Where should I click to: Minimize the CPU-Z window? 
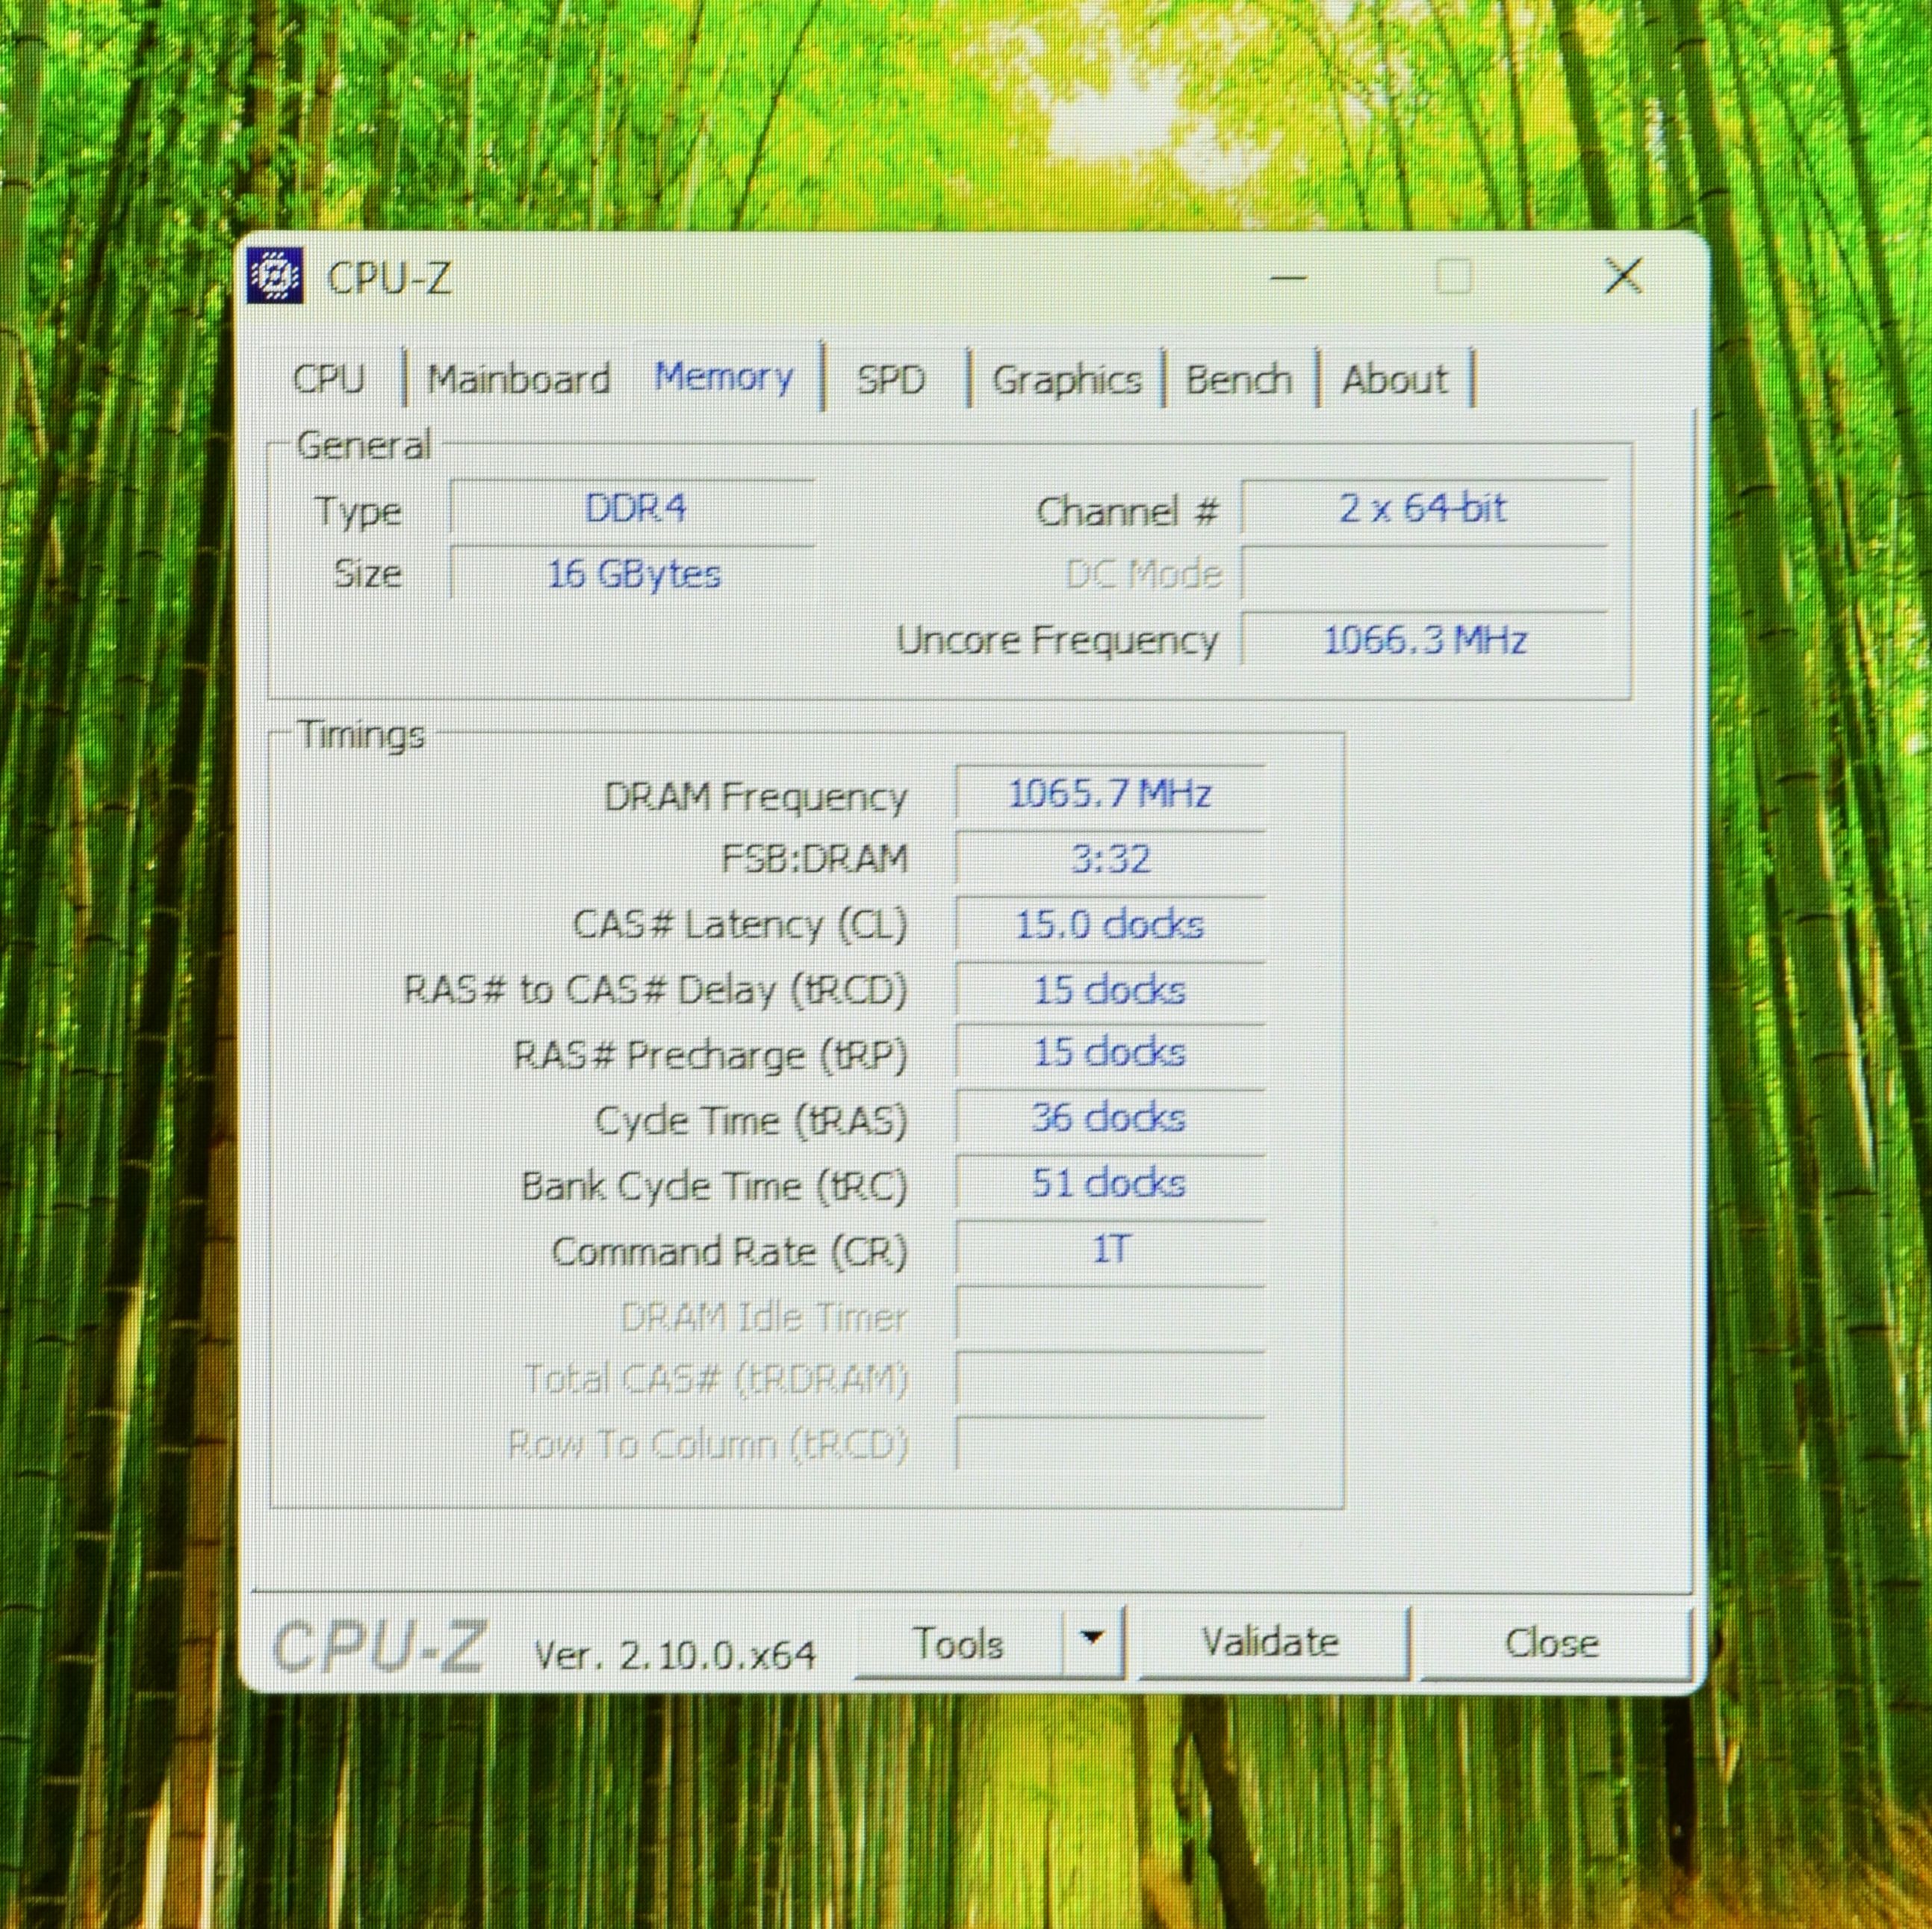tap(1290, 277)
